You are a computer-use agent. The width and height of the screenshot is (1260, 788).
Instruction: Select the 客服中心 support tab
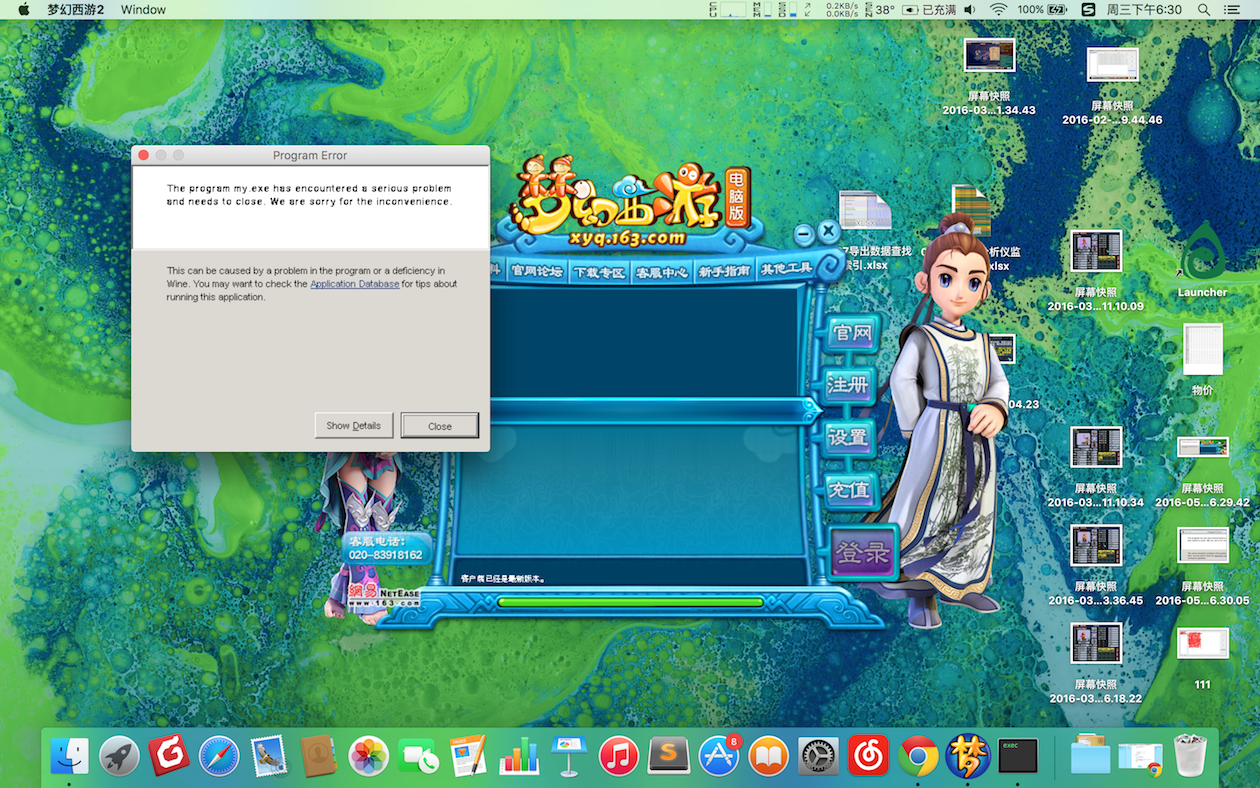click(661, 272)
